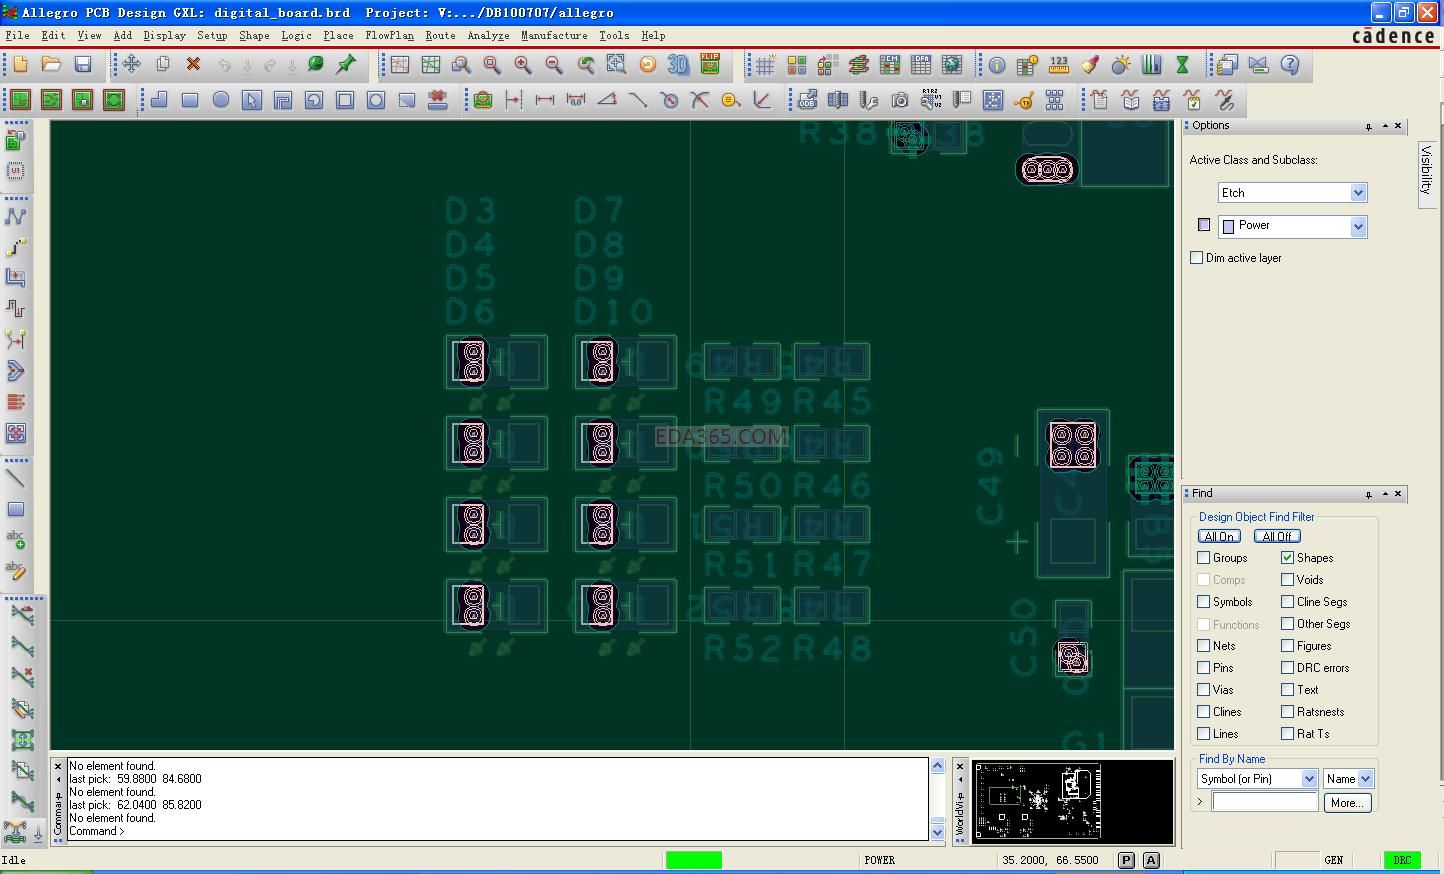Open the Shape menu

pos(254,35)
